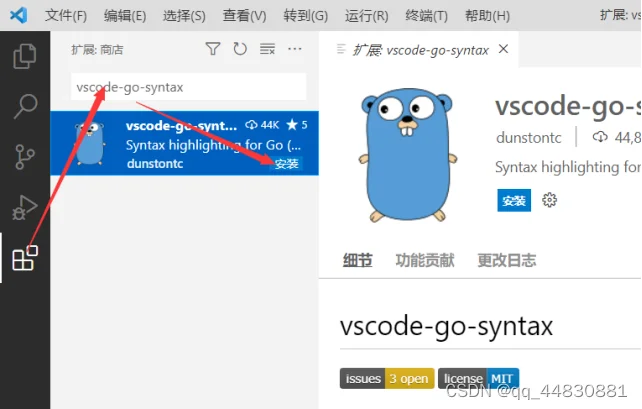Click the Syntax highlighting description in detail header

point(568,167)
